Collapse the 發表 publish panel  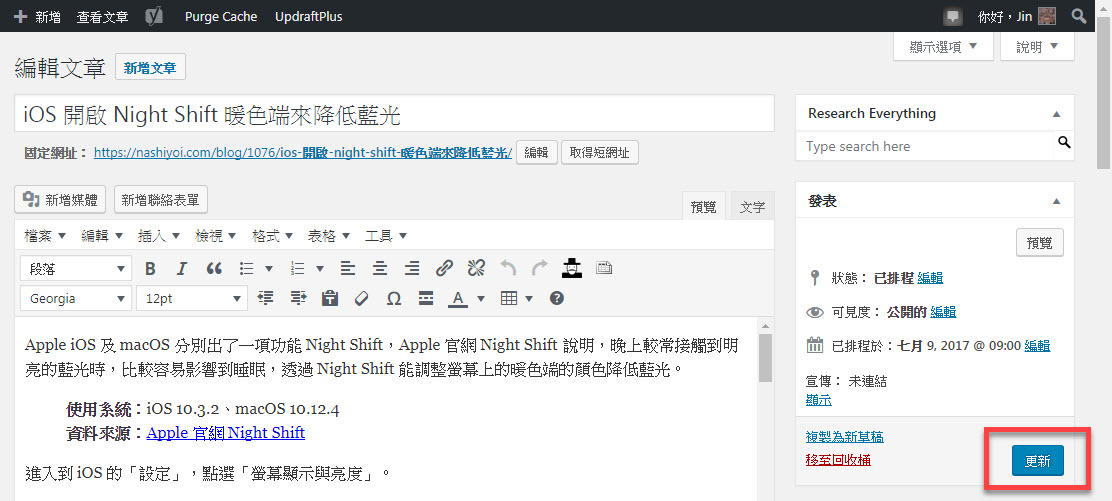1057,202
